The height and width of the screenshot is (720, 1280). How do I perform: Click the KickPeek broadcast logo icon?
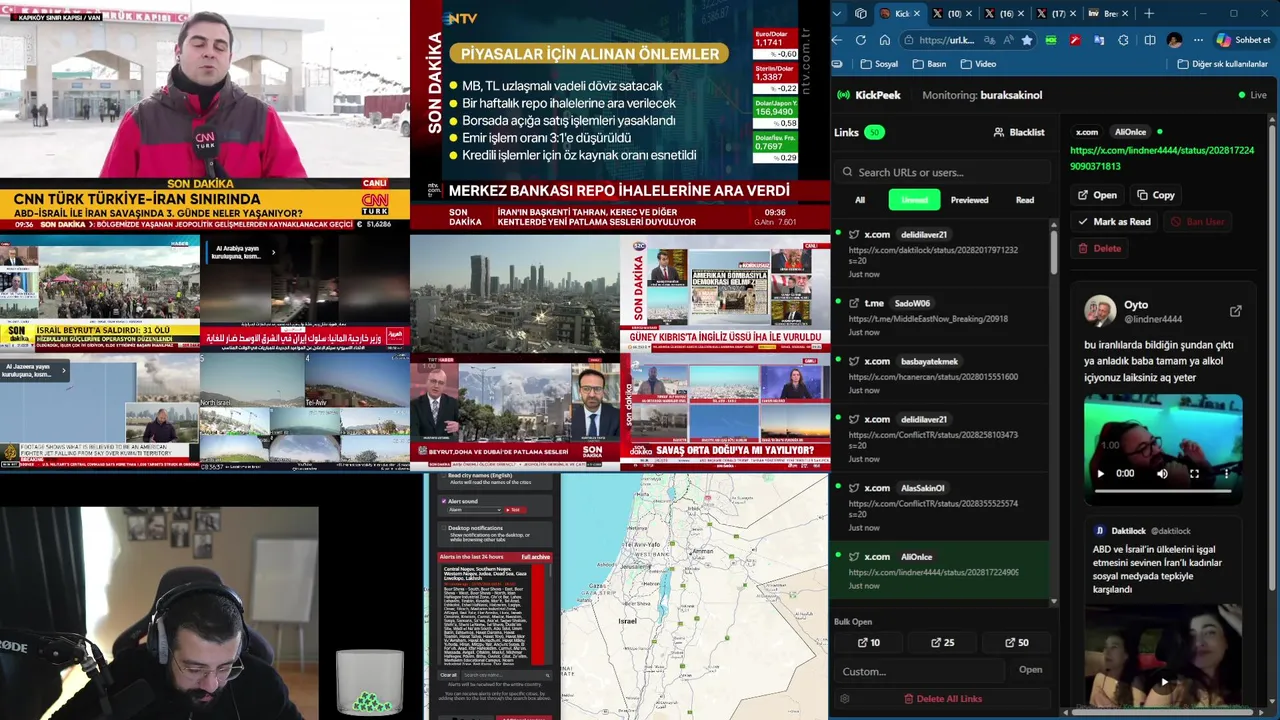[844, 95]
